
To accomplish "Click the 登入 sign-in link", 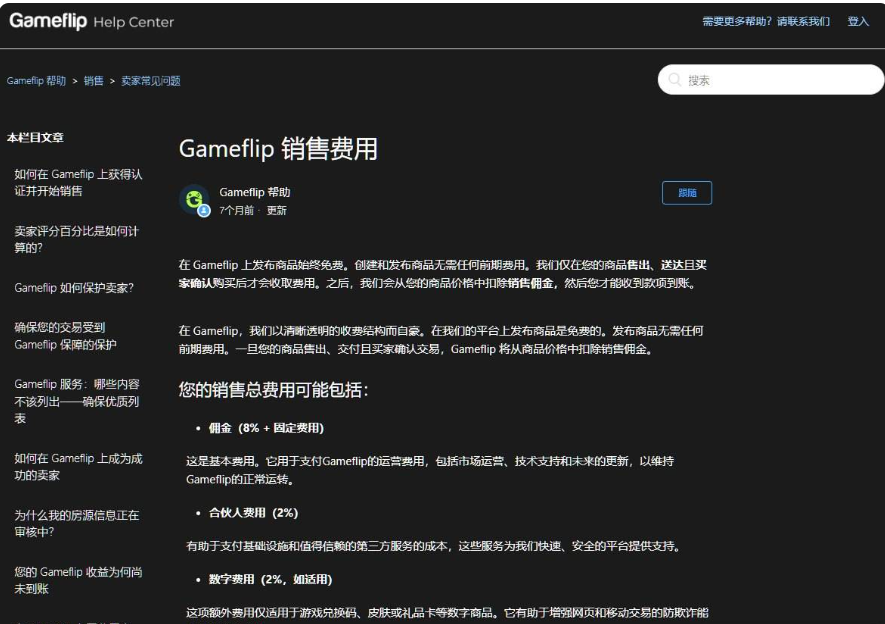I will coord(858,21).
